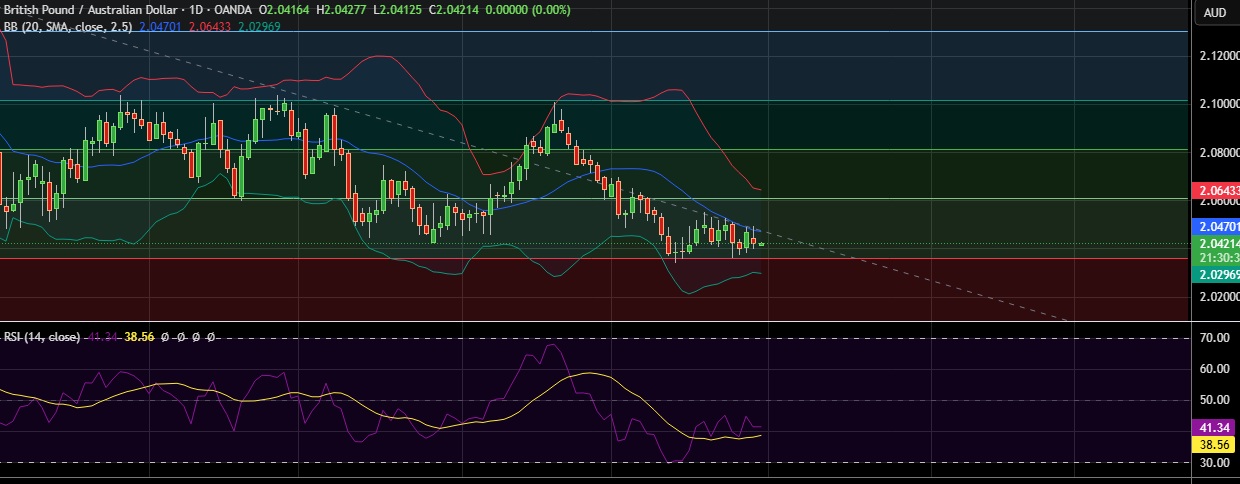Click the yellow 38.56 value in RSI legend
The height and width of the screenshot is (484, 1240).
coord(138,338)
